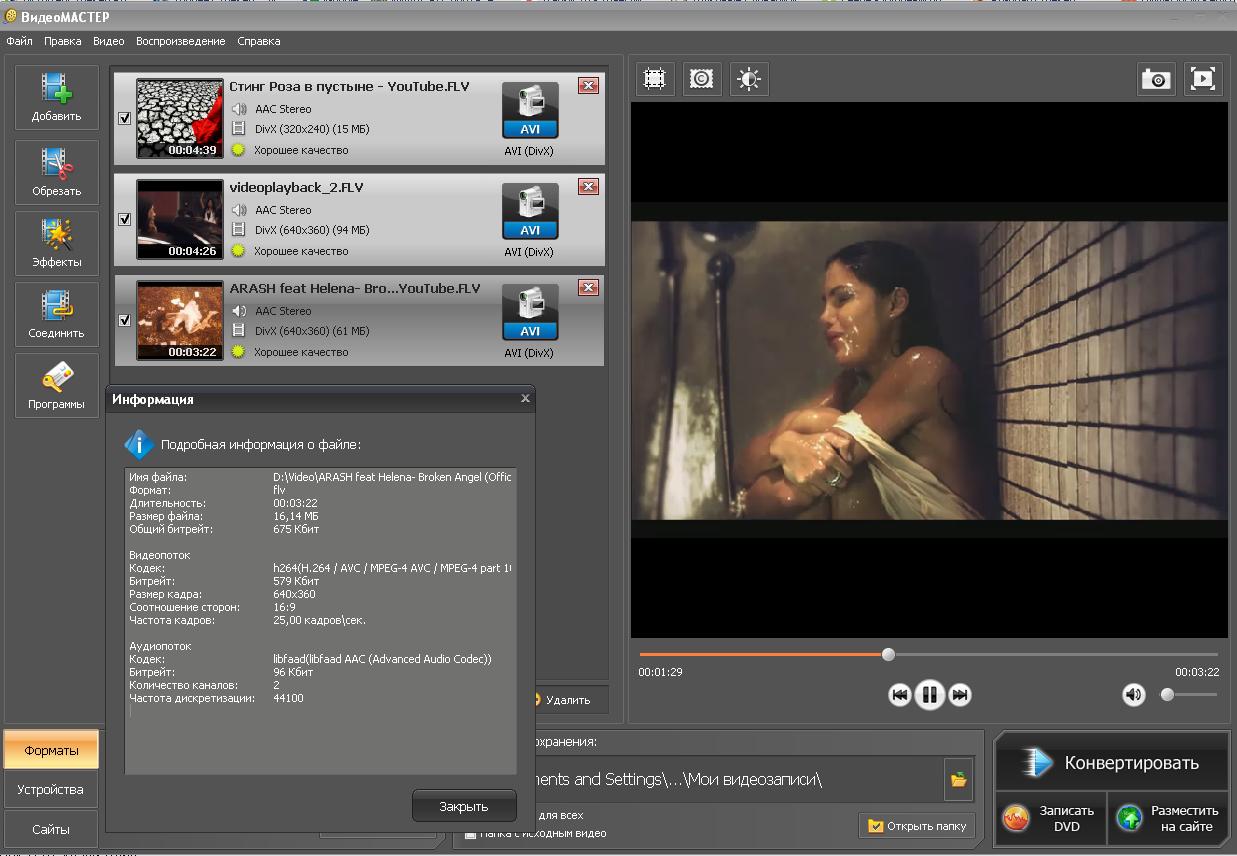This screenshot has height=856, width=1237.
Task: Open the Обрезать trim tool
Action: click(x=56, y=172)
